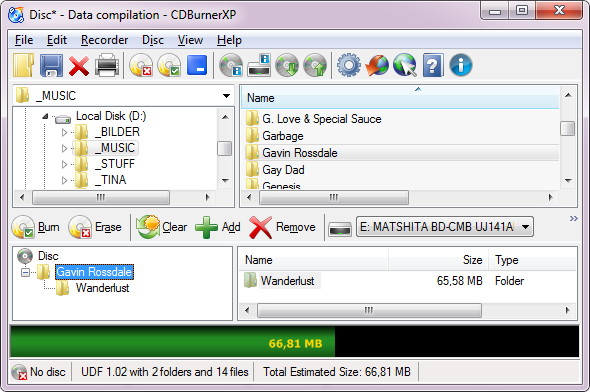The width and height of the screenshot is (590, 392).
Task: Click the blue square toolbar icon
Action: [x=197, y=65]
